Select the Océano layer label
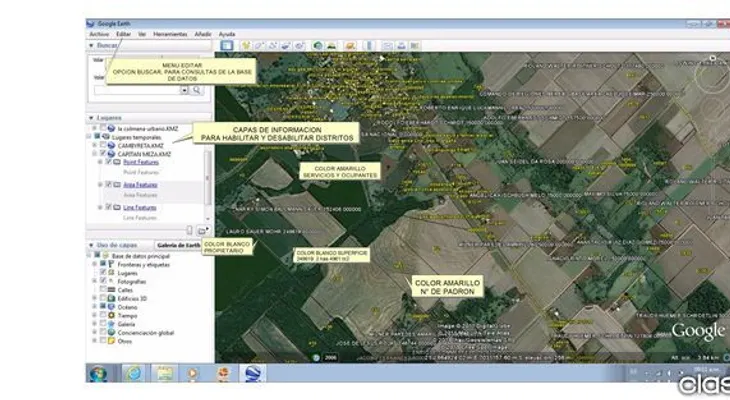Viewport: 730px width, 400px height. pyautogui.click(x=127, y=307)
